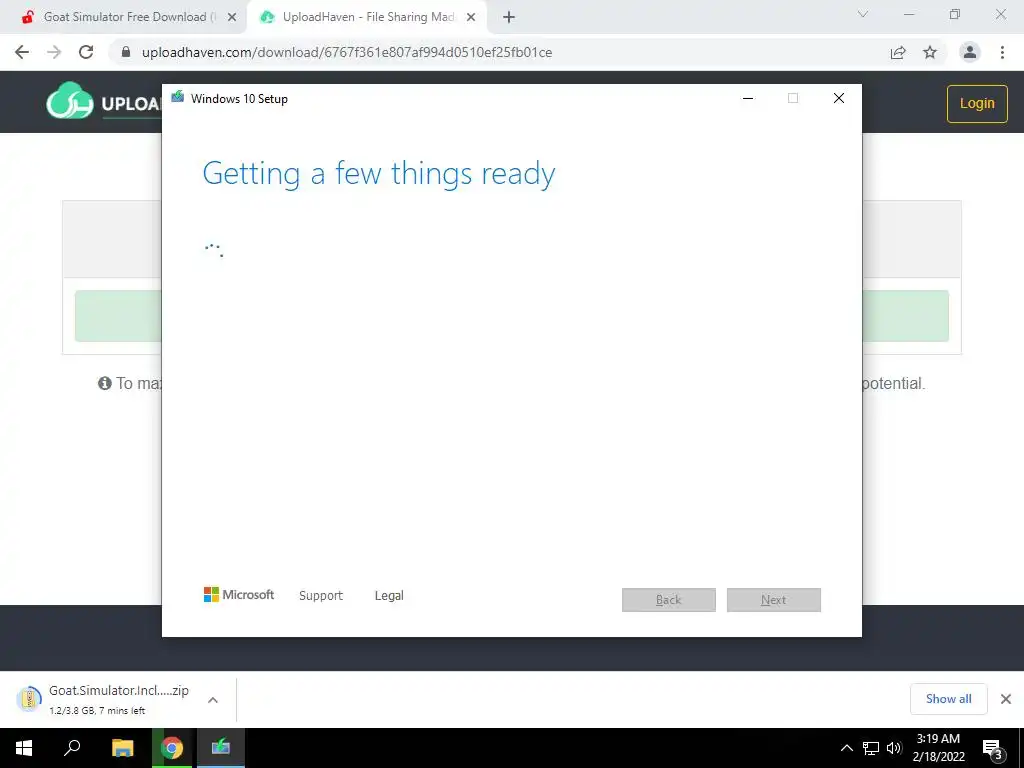Image resolution: width=1024 pixels, height=768 pixels.
Task: Share this page using the share icon
Action: coord(898,52)
